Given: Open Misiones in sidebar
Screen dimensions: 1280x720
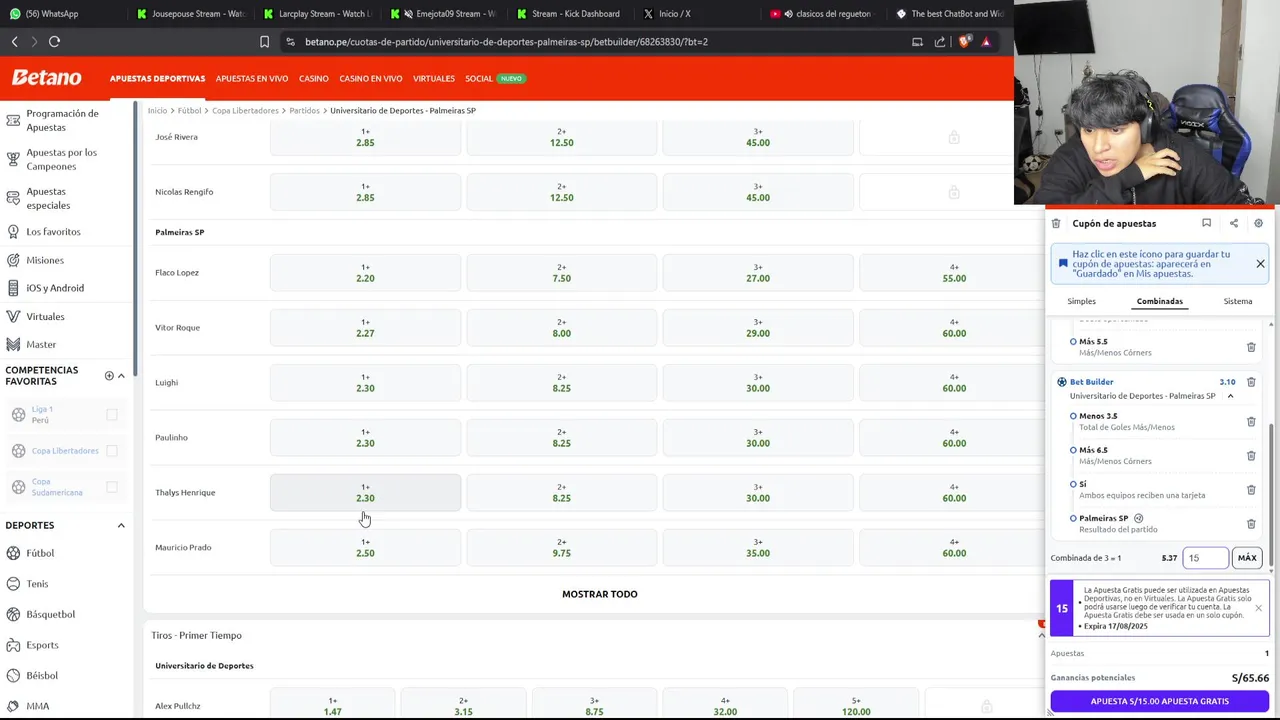Looking at the screenshot, I should pyautogui.click(x=45, y=260).
